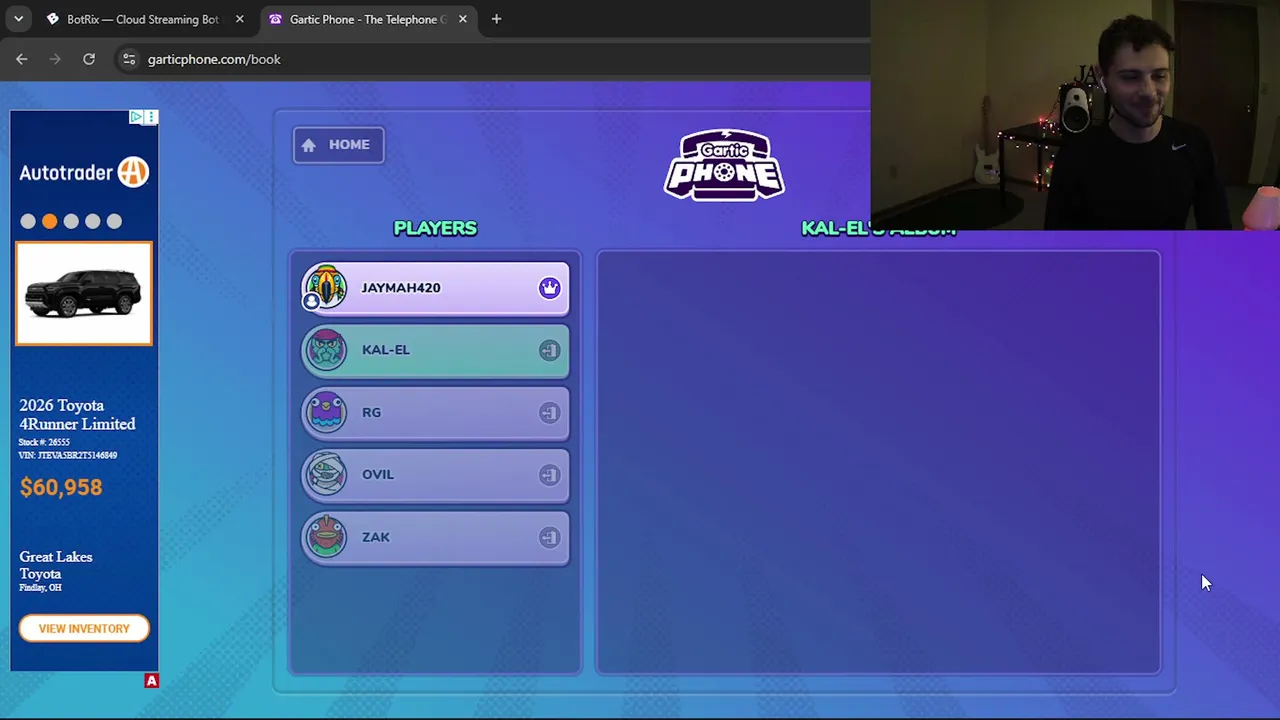Viewport: 1280px width, 720px height.
Task: Click OVIL's mummy avatar
Action: tap(326, 475)
